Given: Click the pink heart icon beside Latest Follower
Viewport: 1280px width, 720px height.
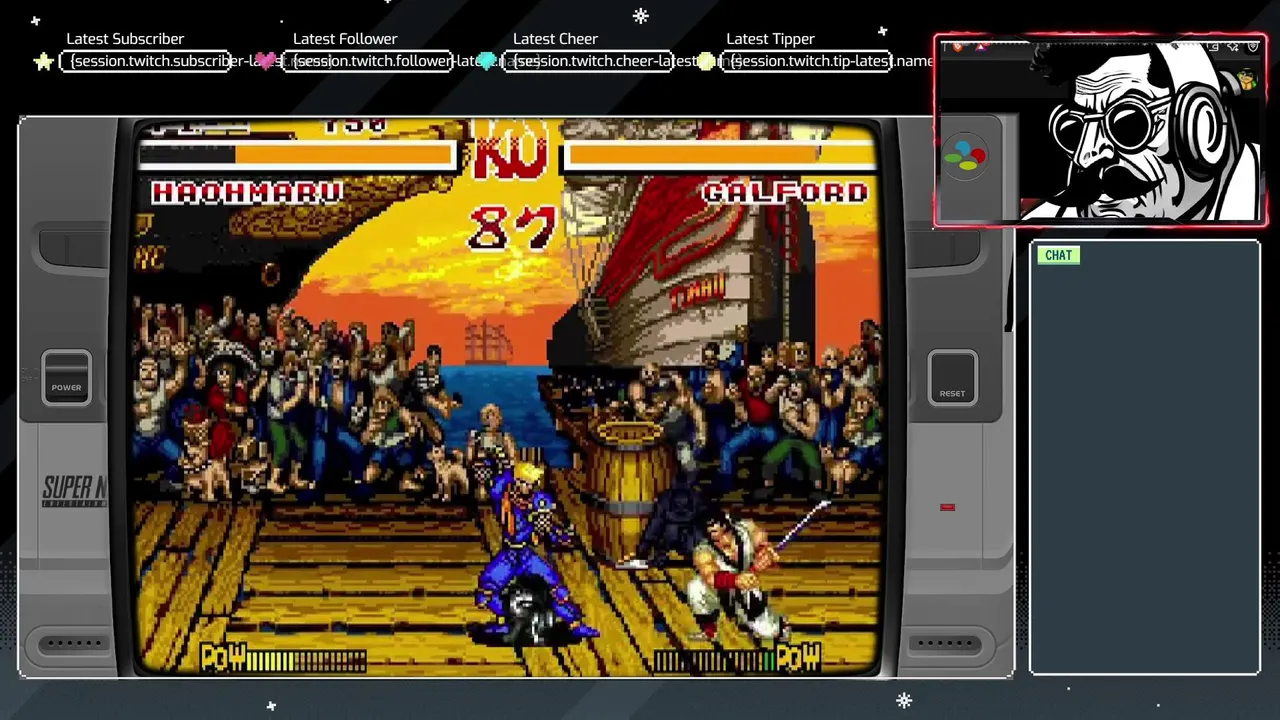Looking at the screenshot, I should [x=265, y=60].
